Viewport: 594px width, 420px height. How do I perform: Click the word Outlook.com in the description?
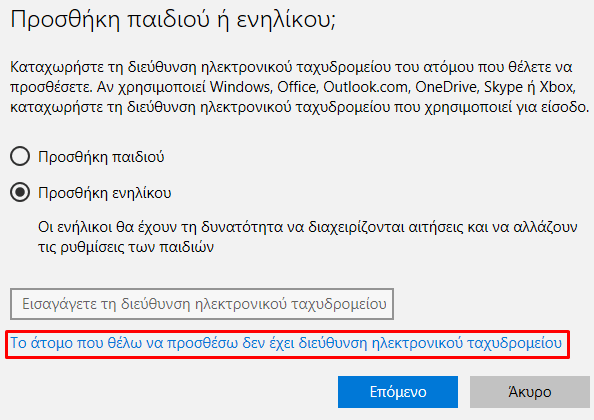[365, 87]
